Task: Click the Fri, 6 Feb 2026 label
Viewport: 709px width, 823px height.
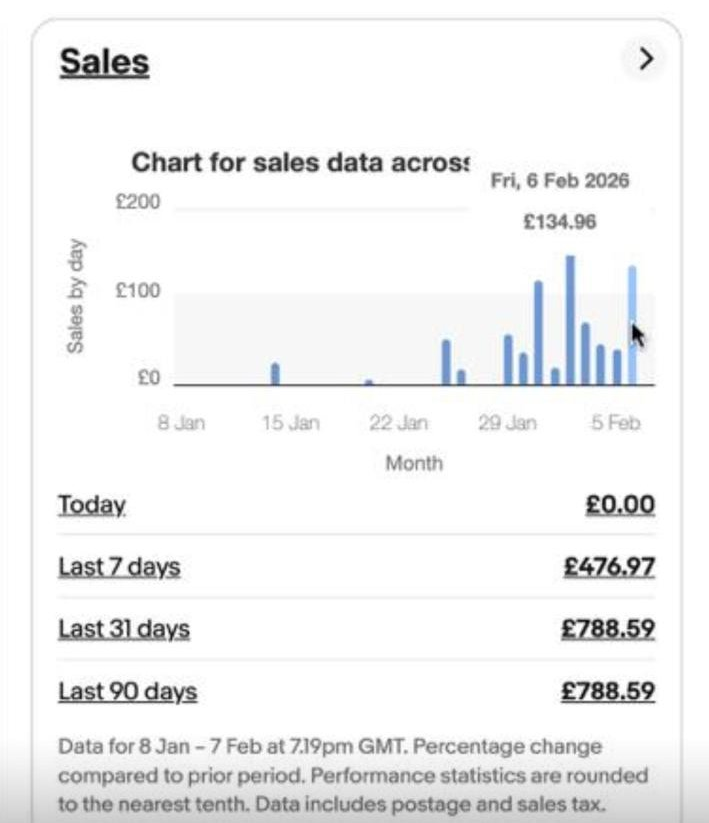Action: click(x=558, y=182)
